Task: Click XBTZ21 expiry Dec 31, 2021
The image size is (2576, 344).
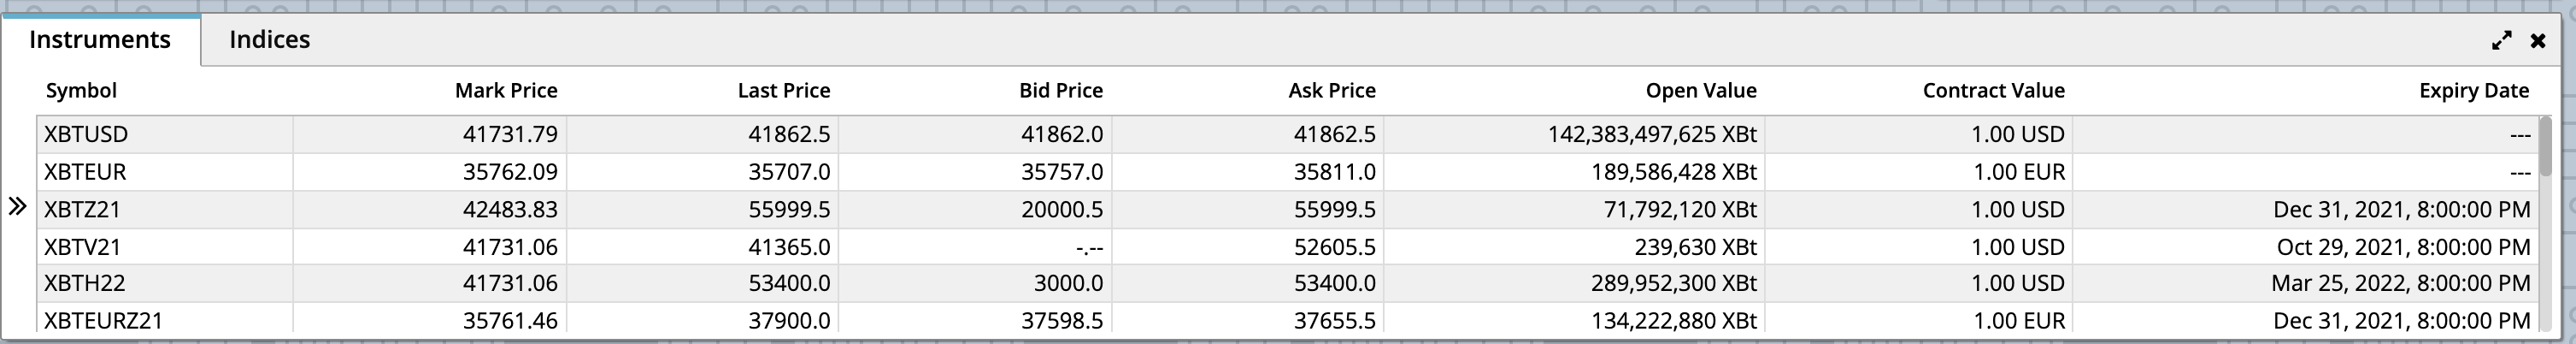Action: [2402, 209]
